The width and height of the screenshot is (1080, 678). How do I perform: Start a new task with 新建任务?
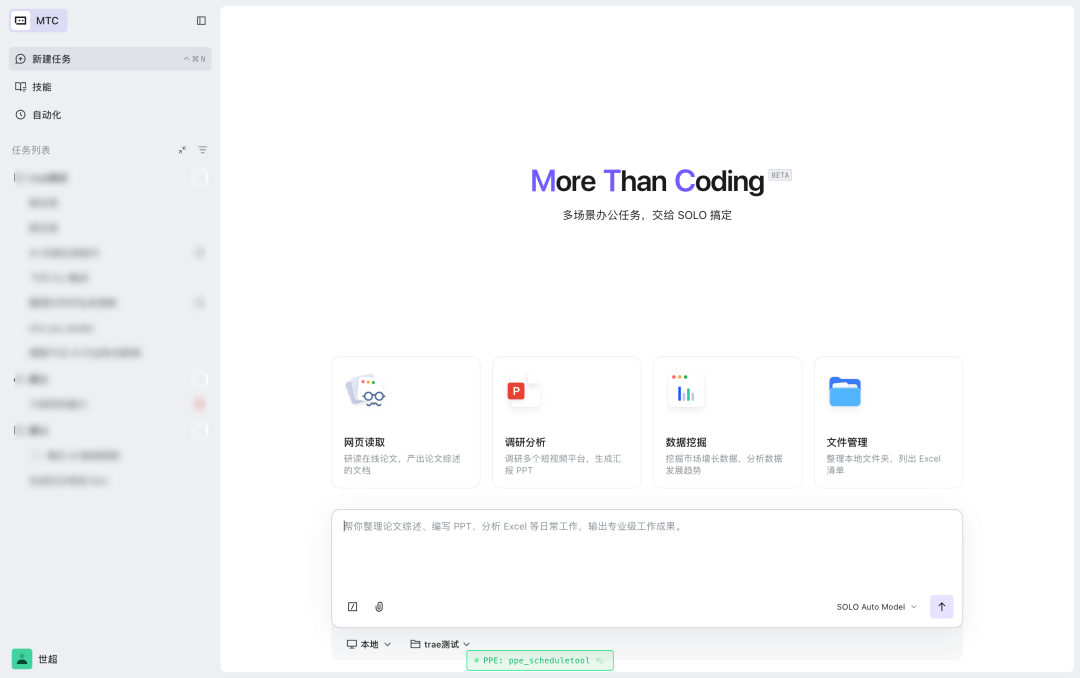(110, 59)
